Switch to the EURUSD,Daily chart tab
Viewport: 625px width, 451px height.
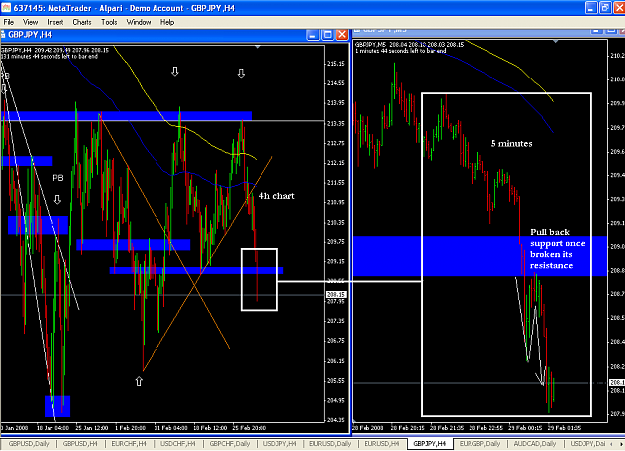330,443
